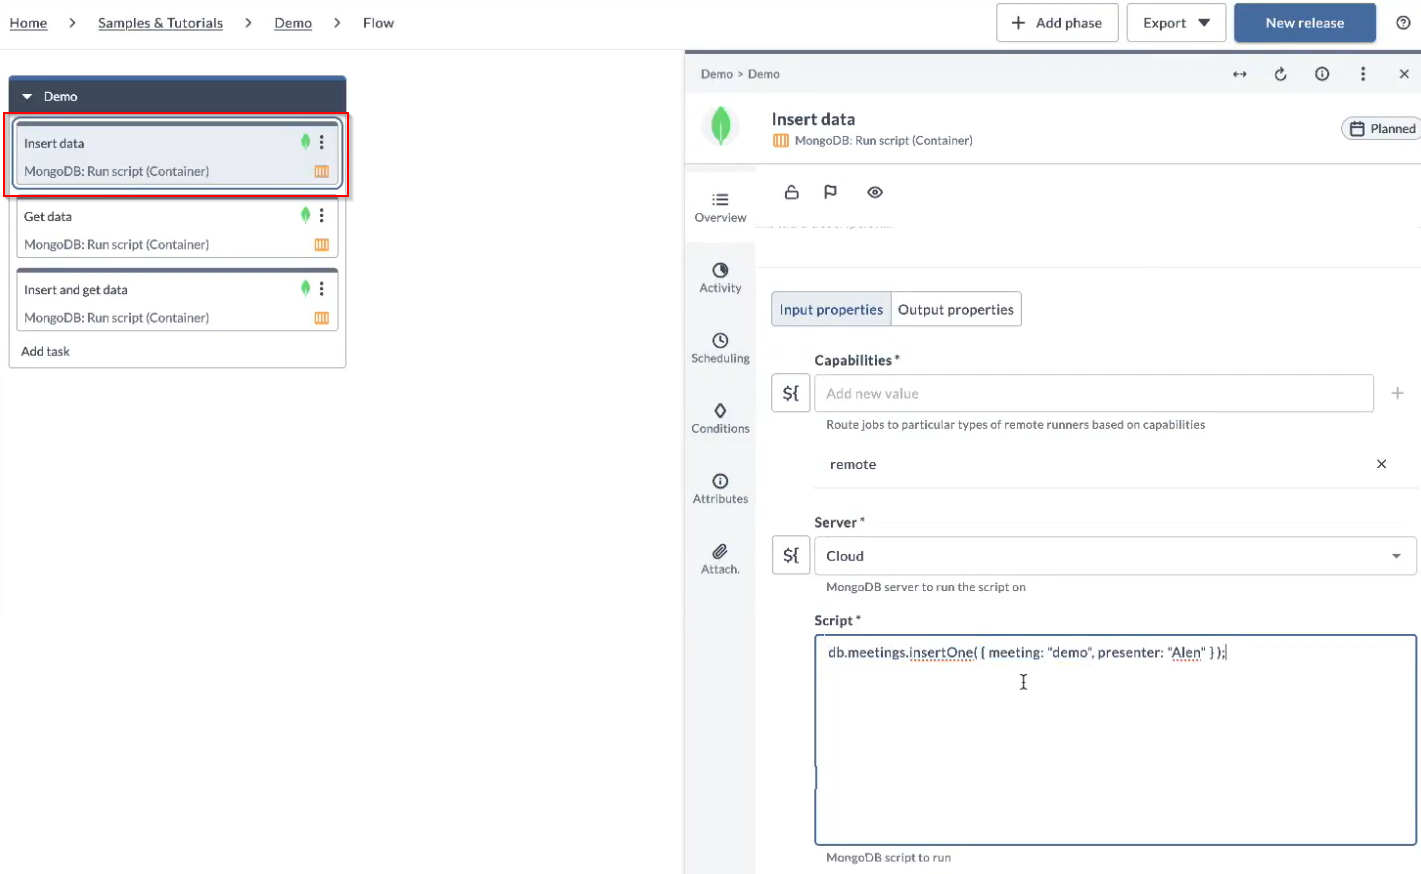The width and height of the screenshot is (1421, 874).
Task: Click MongoDB leaf icon on Insert and get data
Action: [x=305, y=288]
